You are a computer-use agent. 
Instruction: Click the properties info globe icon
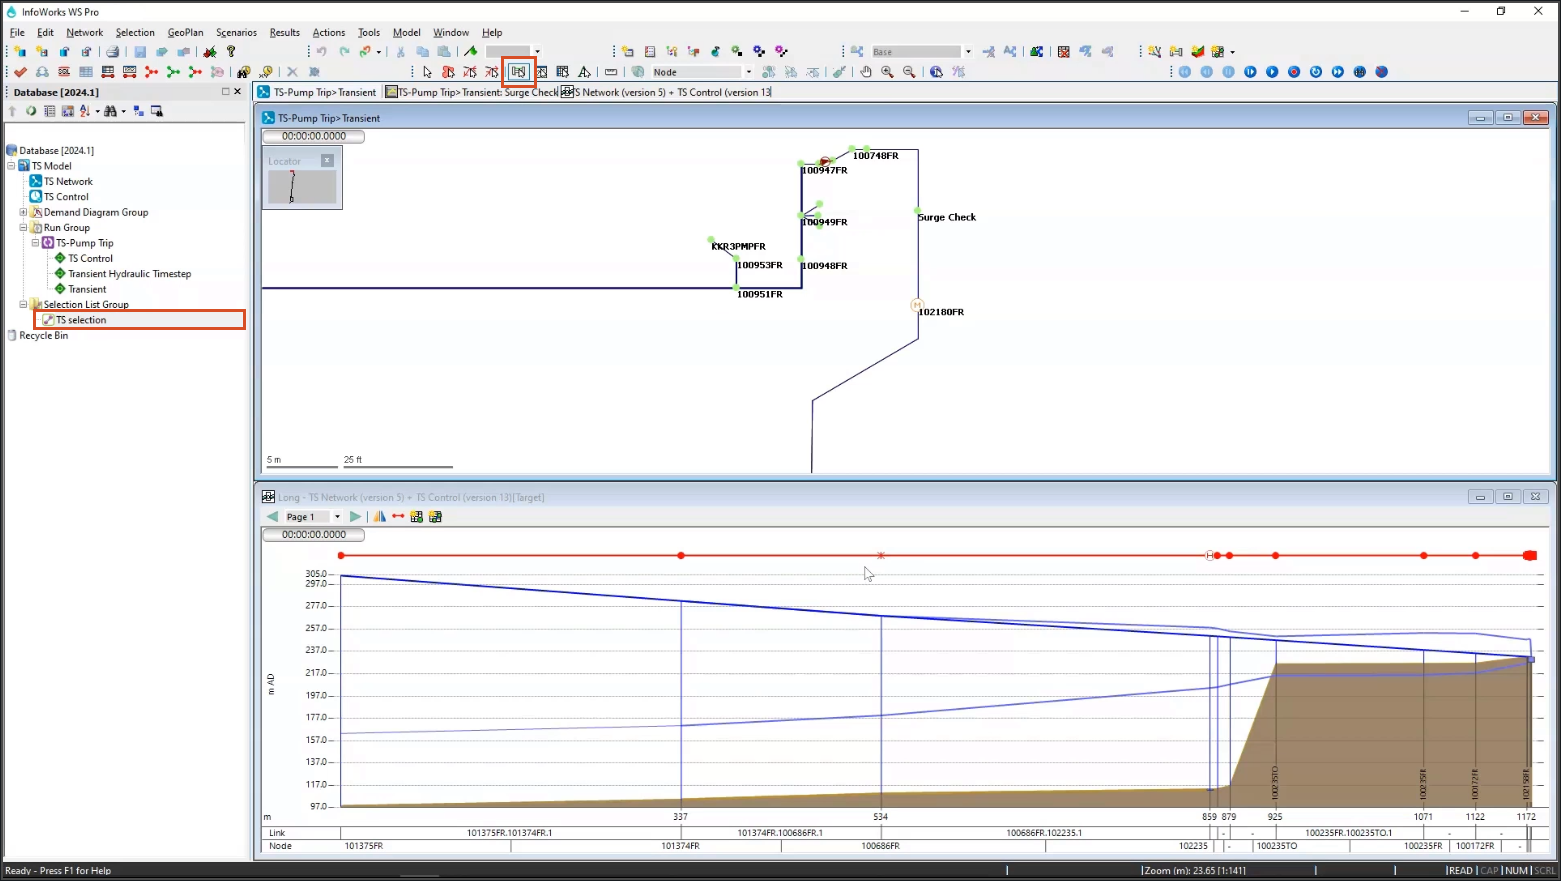coord(936,72)
